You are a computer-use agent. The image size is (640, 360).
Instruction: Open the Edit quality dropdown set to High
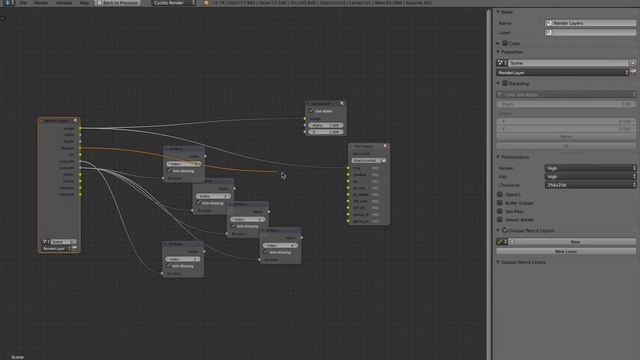[590, 176]
